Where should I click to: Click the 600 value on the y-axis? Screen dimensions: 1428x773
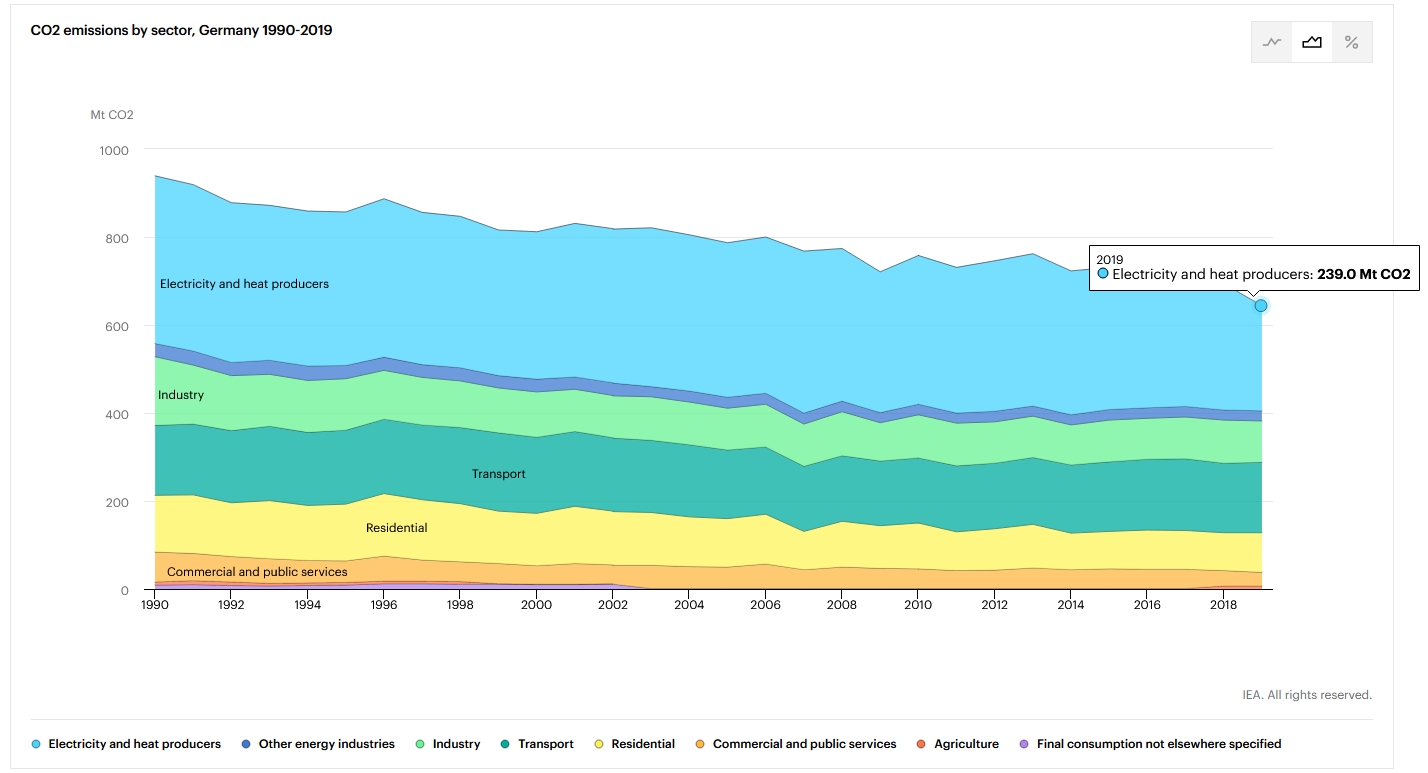coord(119,326)
